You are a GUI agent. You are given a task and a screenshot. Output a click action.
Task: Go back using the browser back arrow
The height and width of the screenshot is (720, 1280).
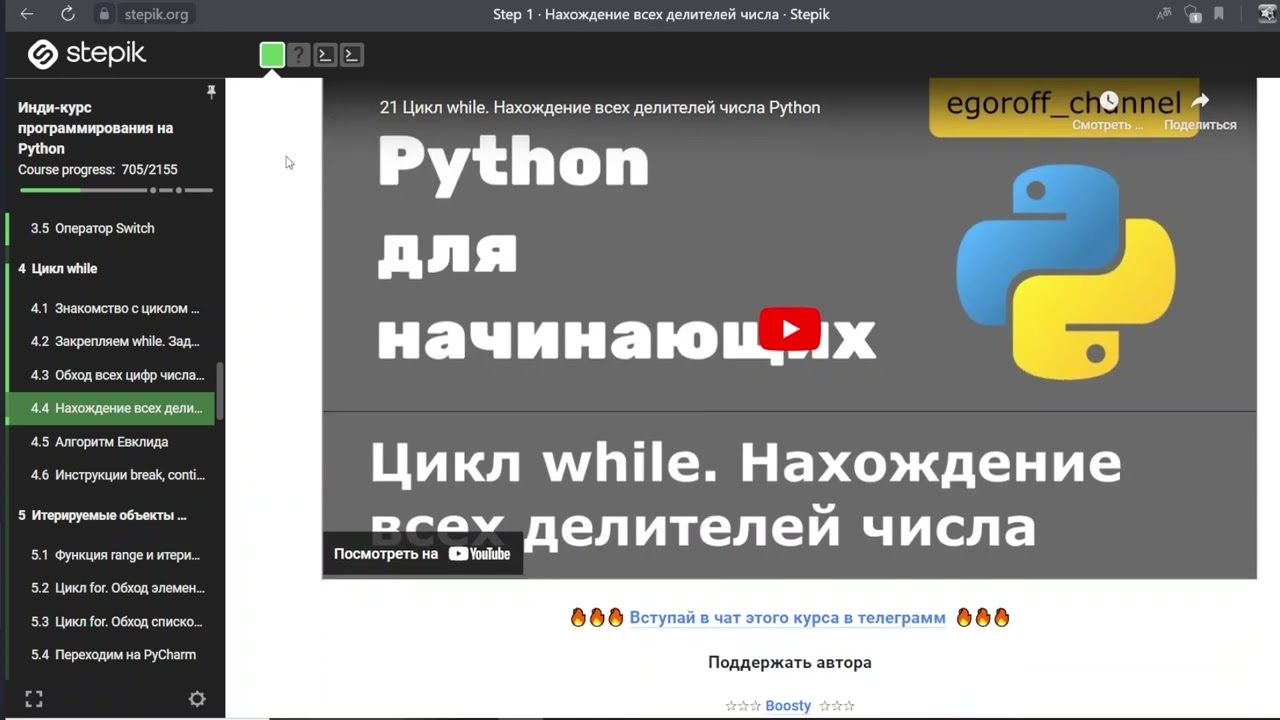27,14
